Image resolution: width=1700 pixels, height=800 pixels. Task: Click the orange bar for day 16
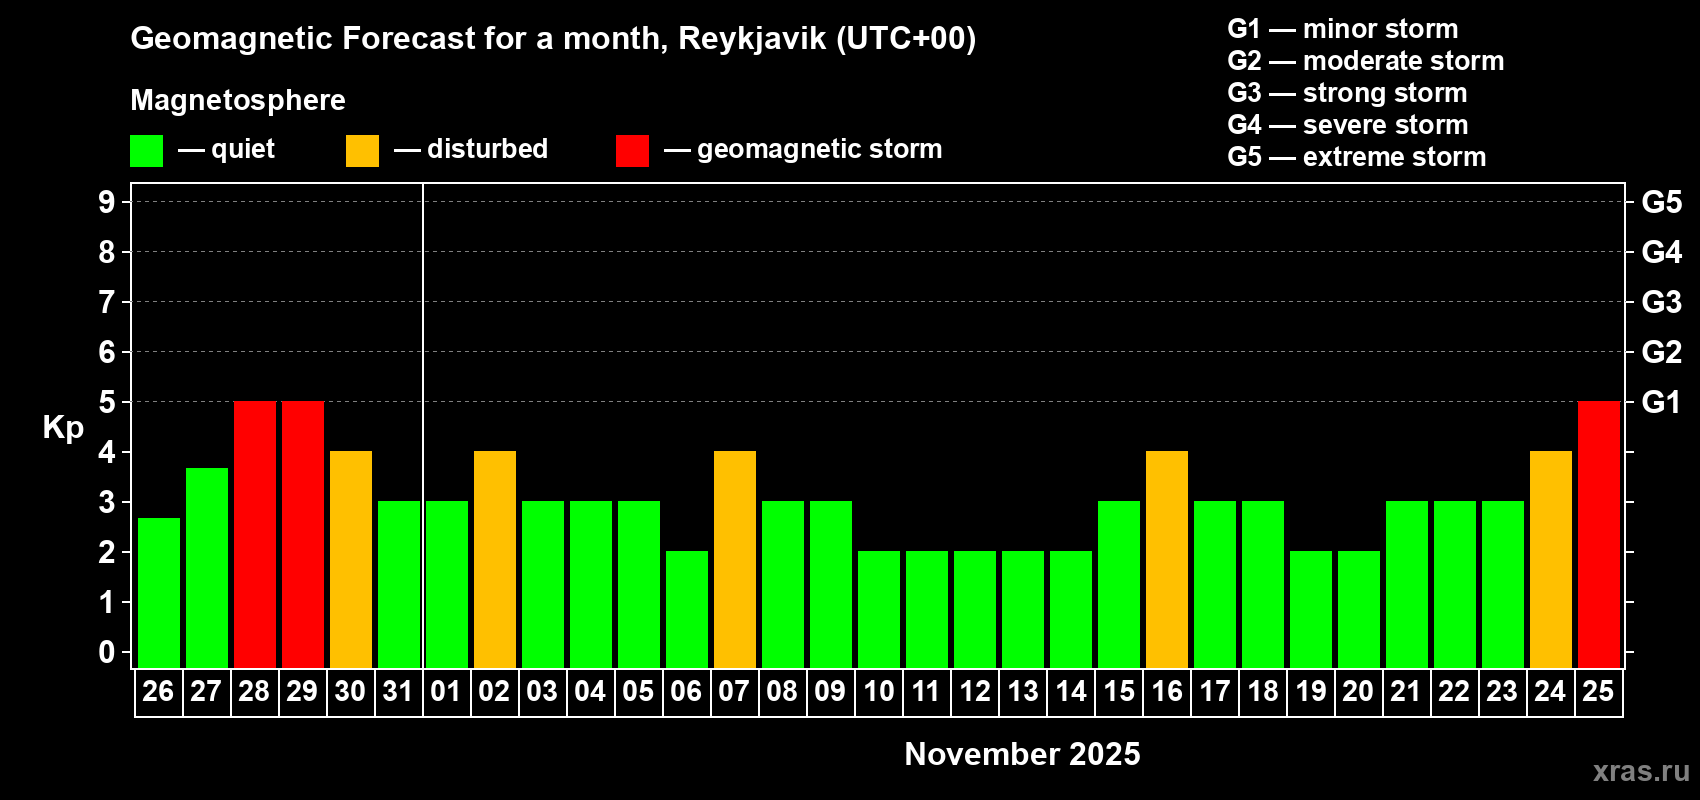coord(1167,559)
